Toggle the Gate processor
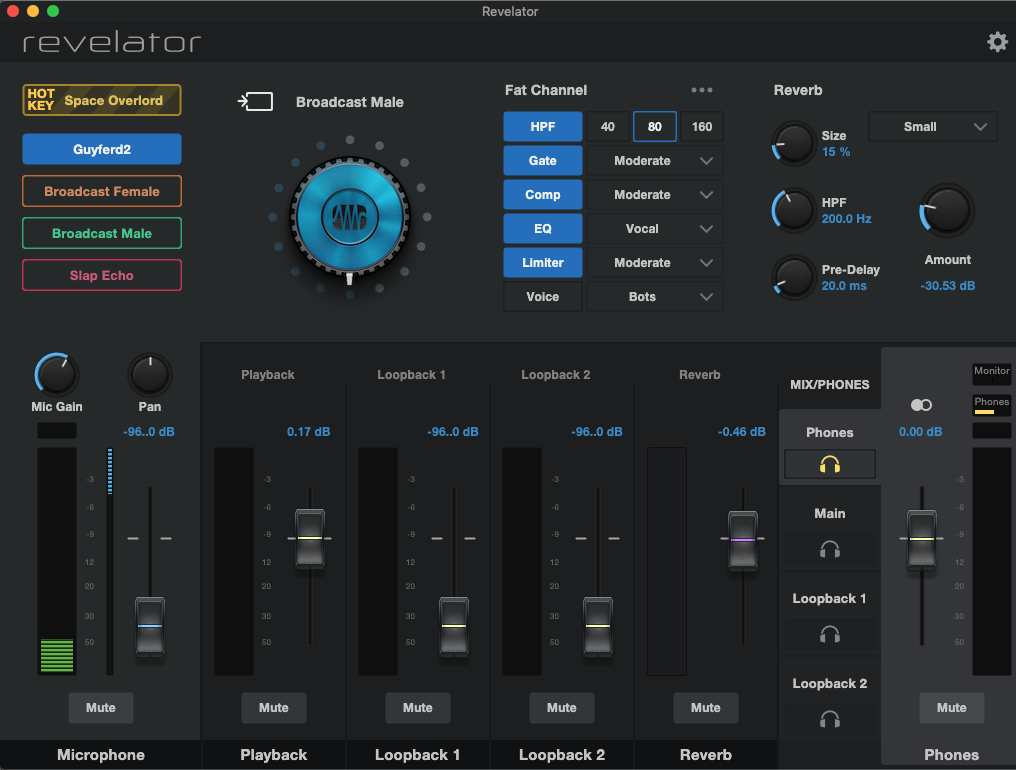Image resolution: width=1016 pixels, height=770 pixels. point(542,161)
